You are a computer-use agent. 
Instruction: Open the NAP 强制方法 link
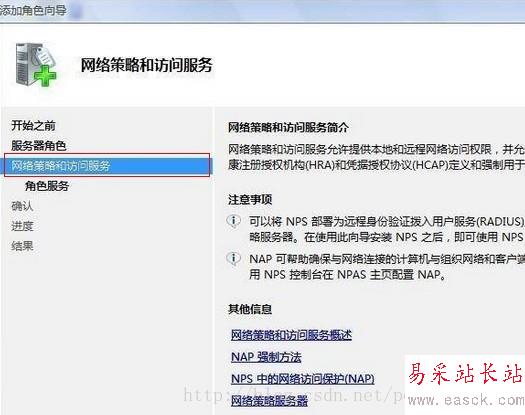pos(266,357)
